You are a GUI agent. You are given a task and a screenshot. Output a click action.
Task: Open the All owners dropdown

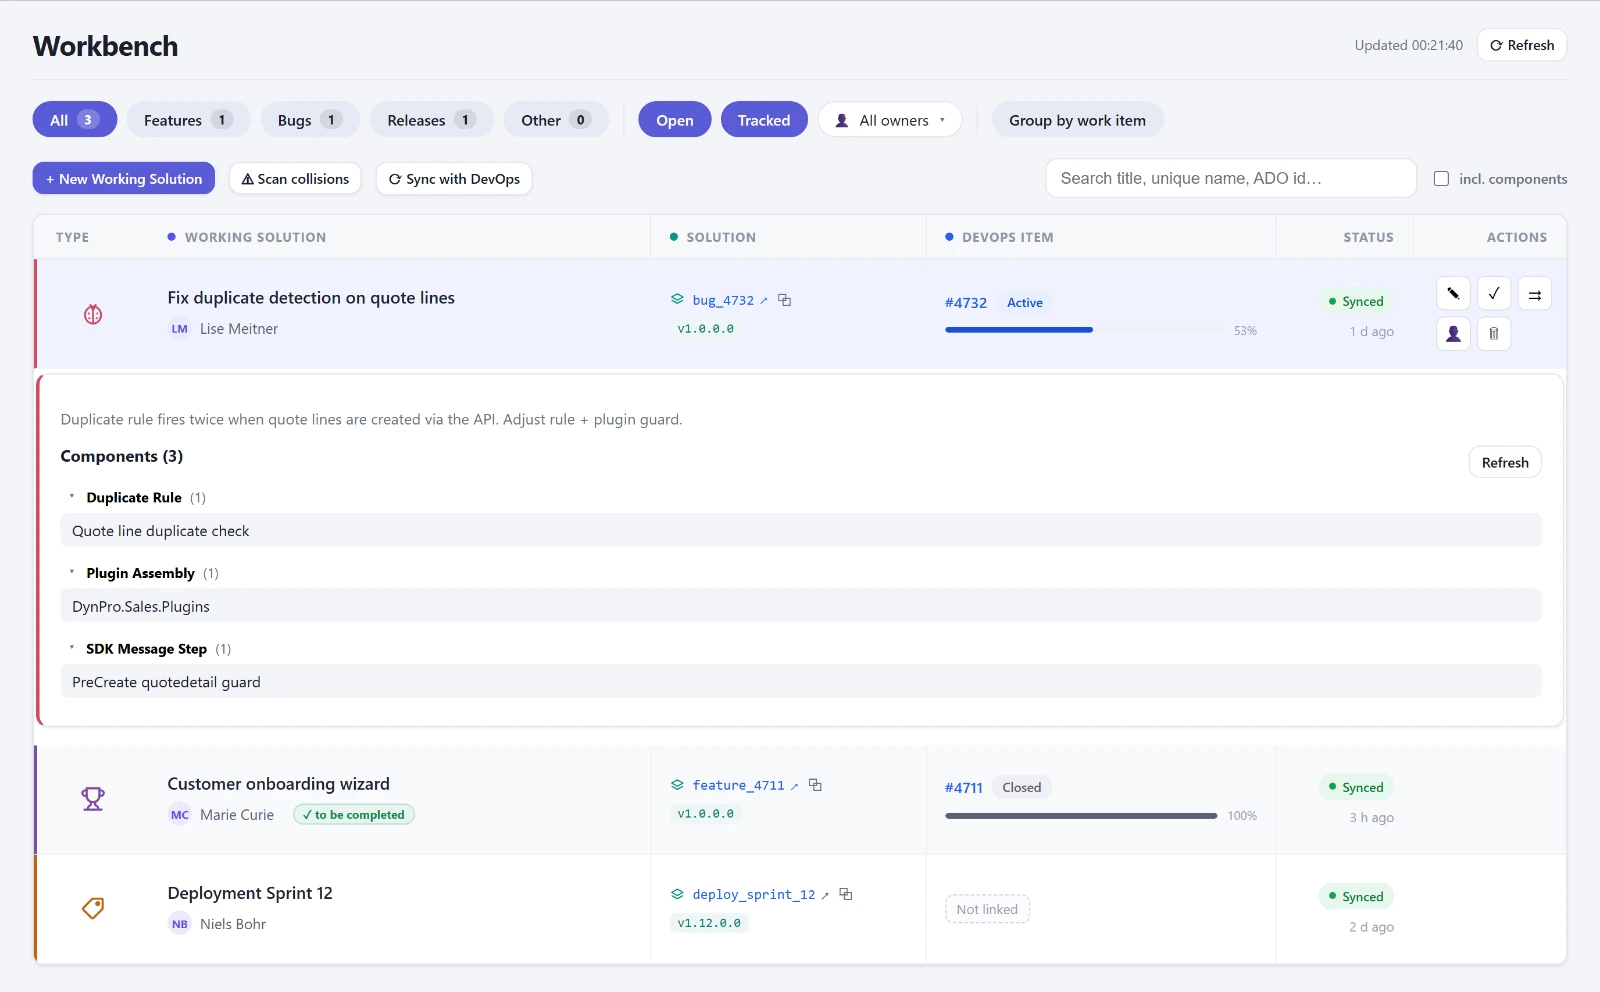pyautogui.click(x=890, y=120)
